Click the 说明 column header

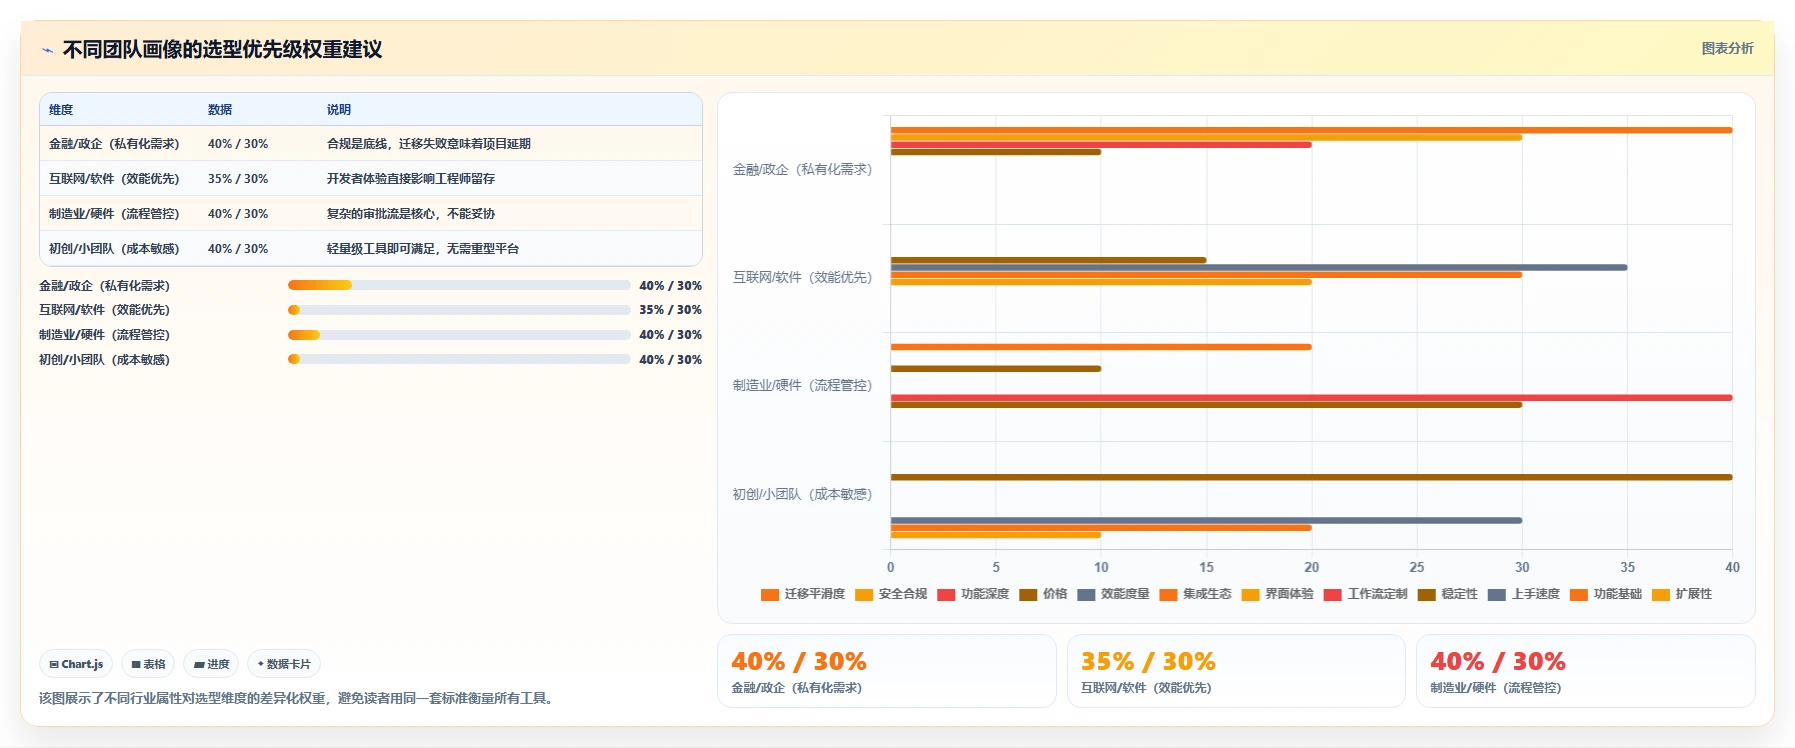click(x=339, y=110)
